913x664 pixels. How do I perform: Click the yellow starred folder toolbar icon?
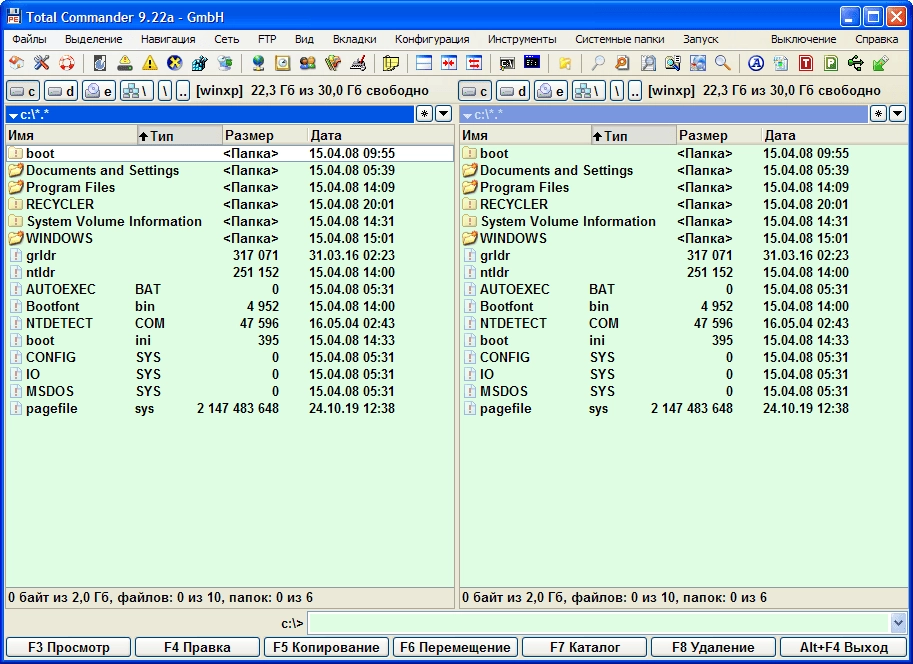tap(565, 63)
